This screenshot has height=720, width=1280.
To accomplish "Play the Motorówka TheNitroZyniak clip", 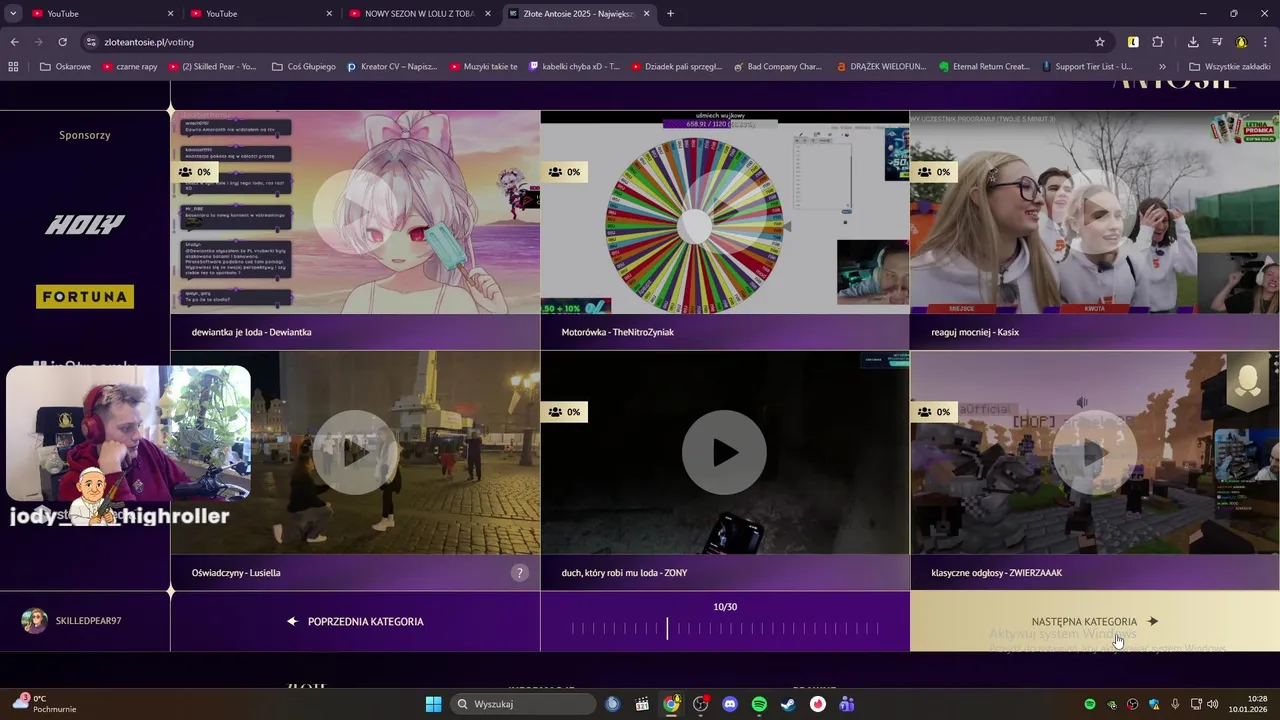I will point(725,212).
